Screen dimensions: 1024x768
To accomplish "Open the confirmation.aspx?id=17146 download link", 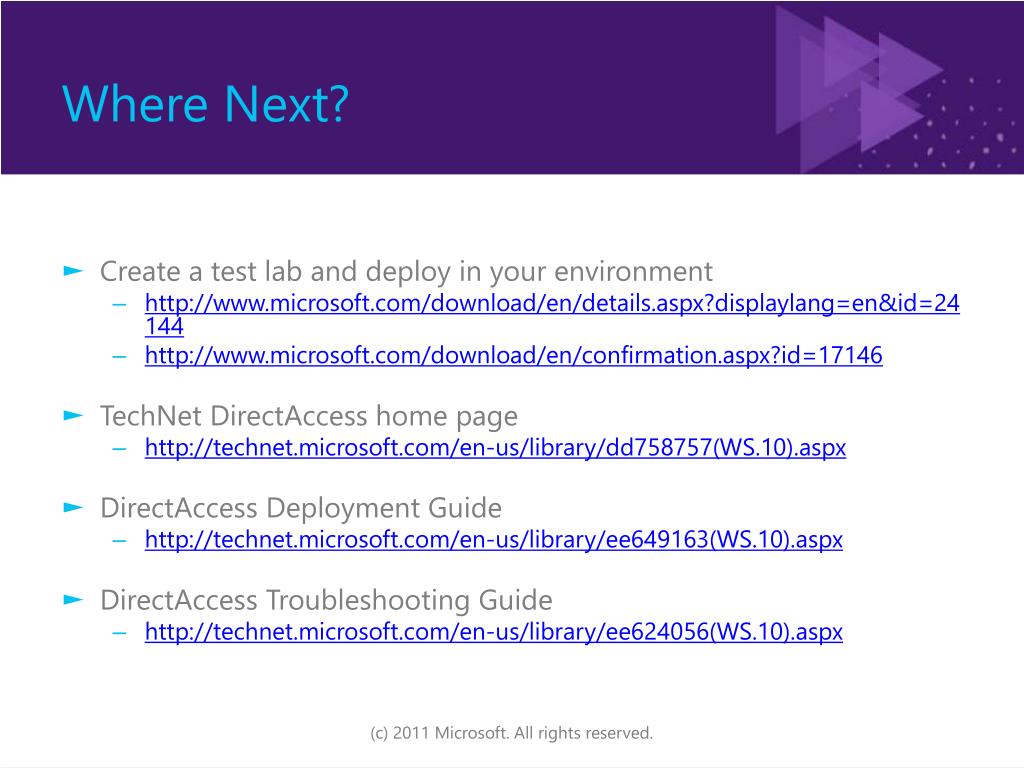I will (x=513, y=355).
